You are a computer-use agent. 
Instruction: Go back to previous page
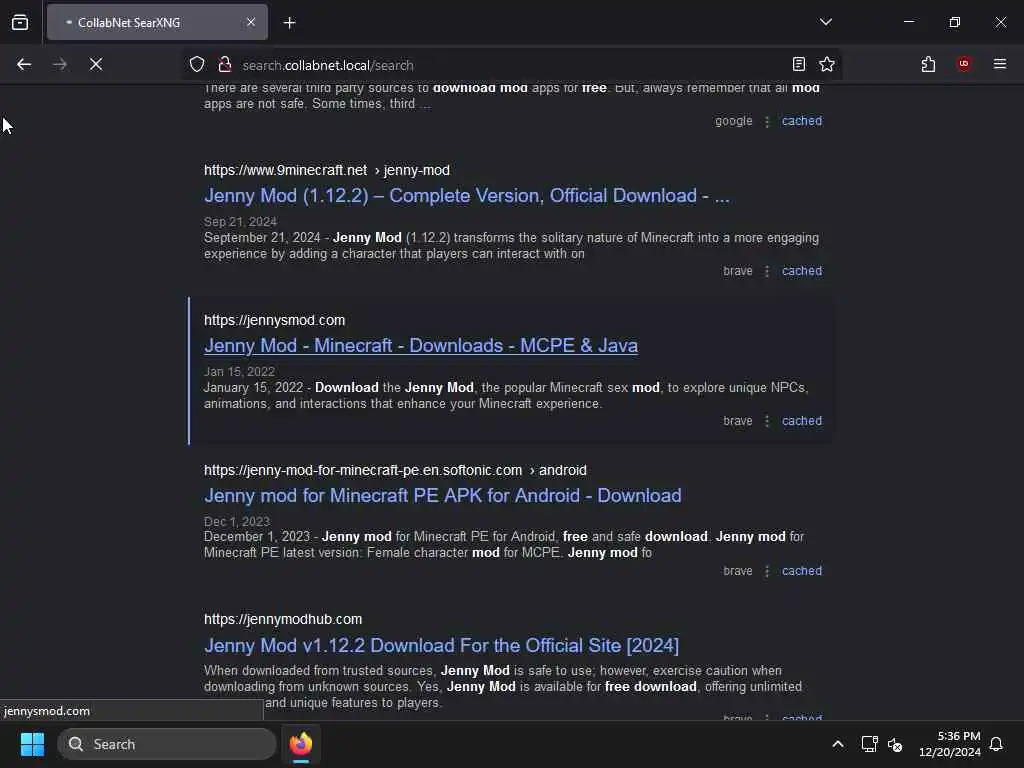pos(24,64)
